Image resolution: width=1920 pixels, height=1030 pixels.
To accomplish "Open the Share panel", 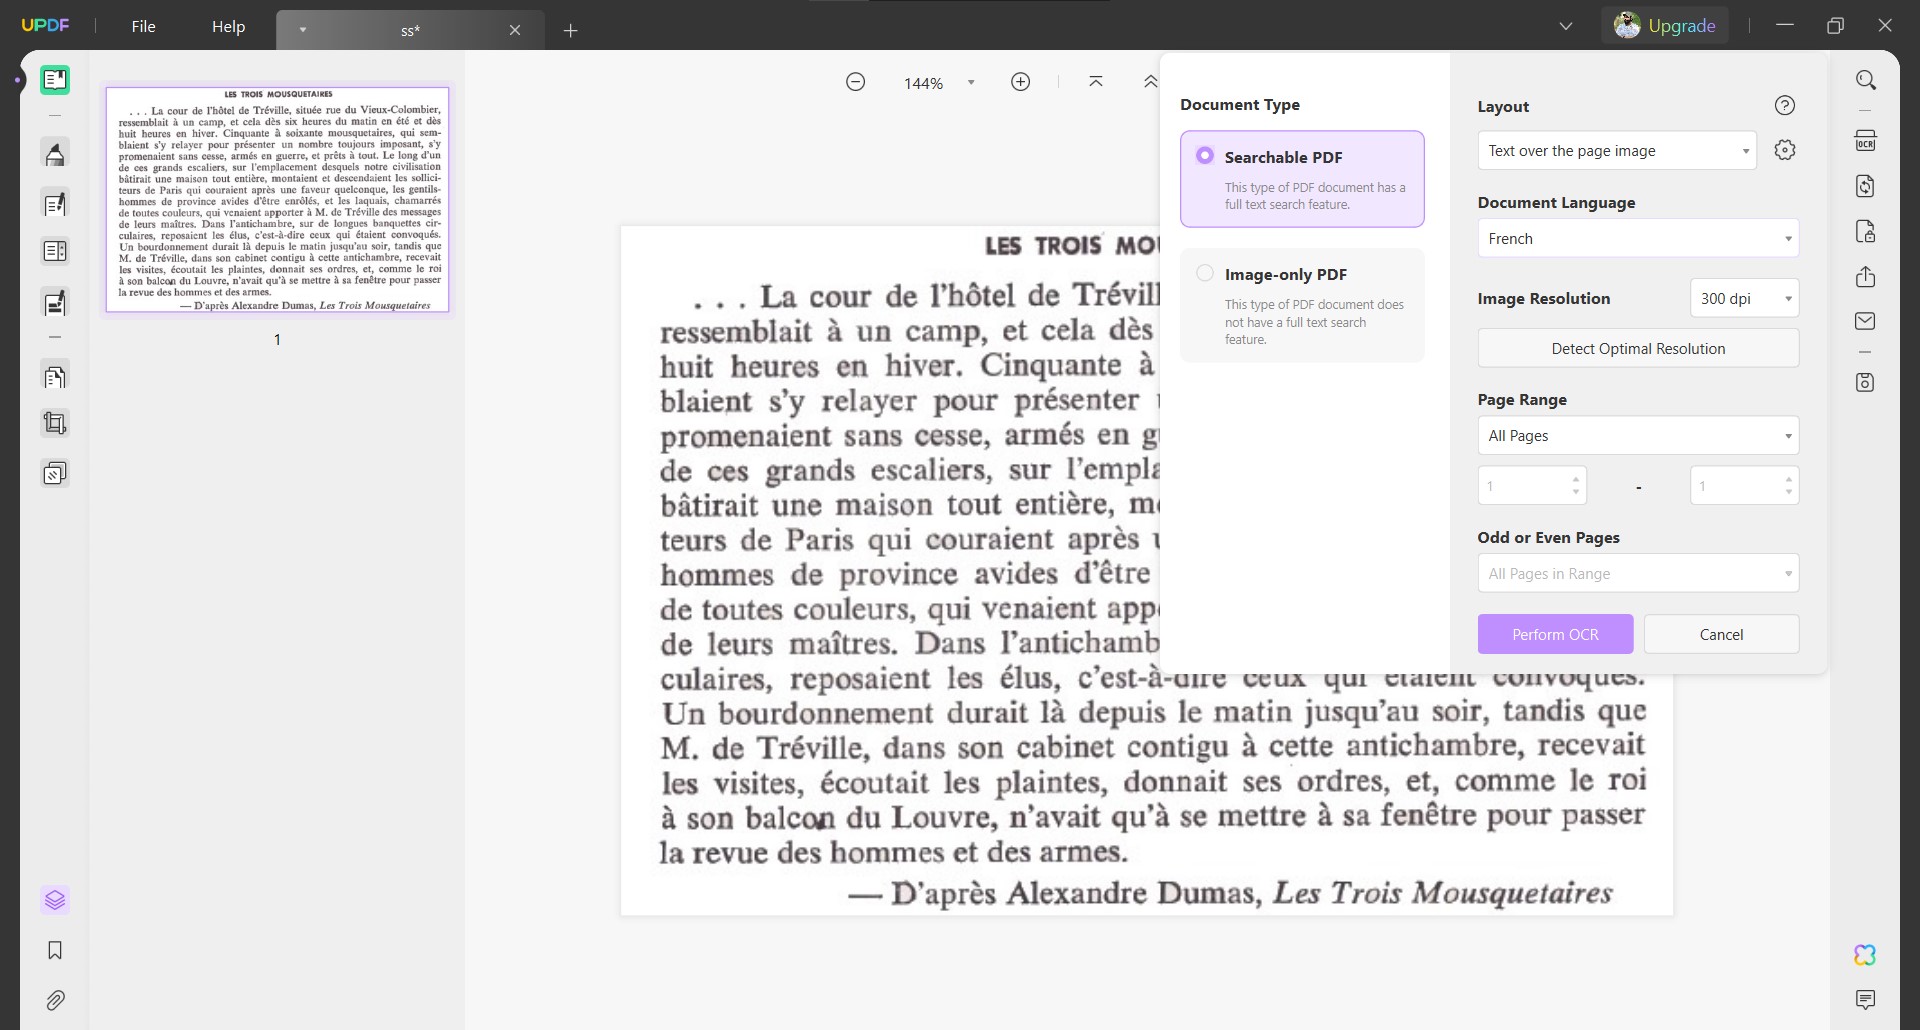I will click(x=1866, y=277).
